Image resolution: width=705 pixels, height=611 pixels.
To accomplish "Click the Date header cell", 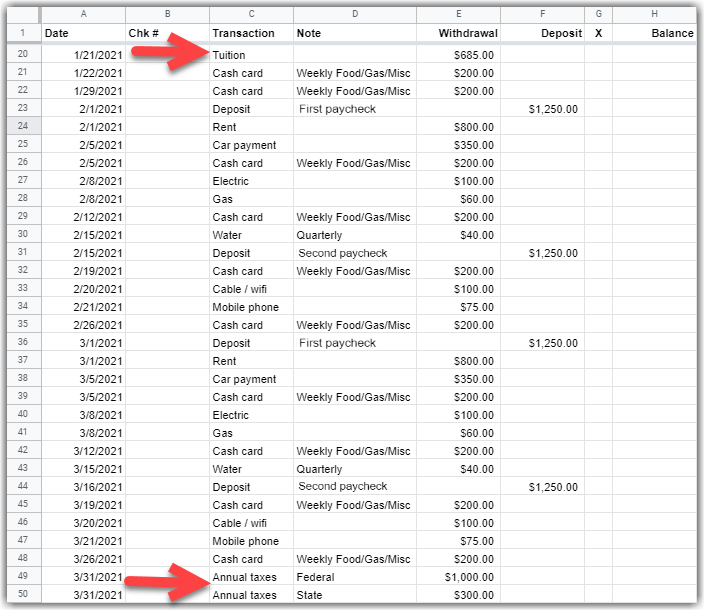I will 83,33.
